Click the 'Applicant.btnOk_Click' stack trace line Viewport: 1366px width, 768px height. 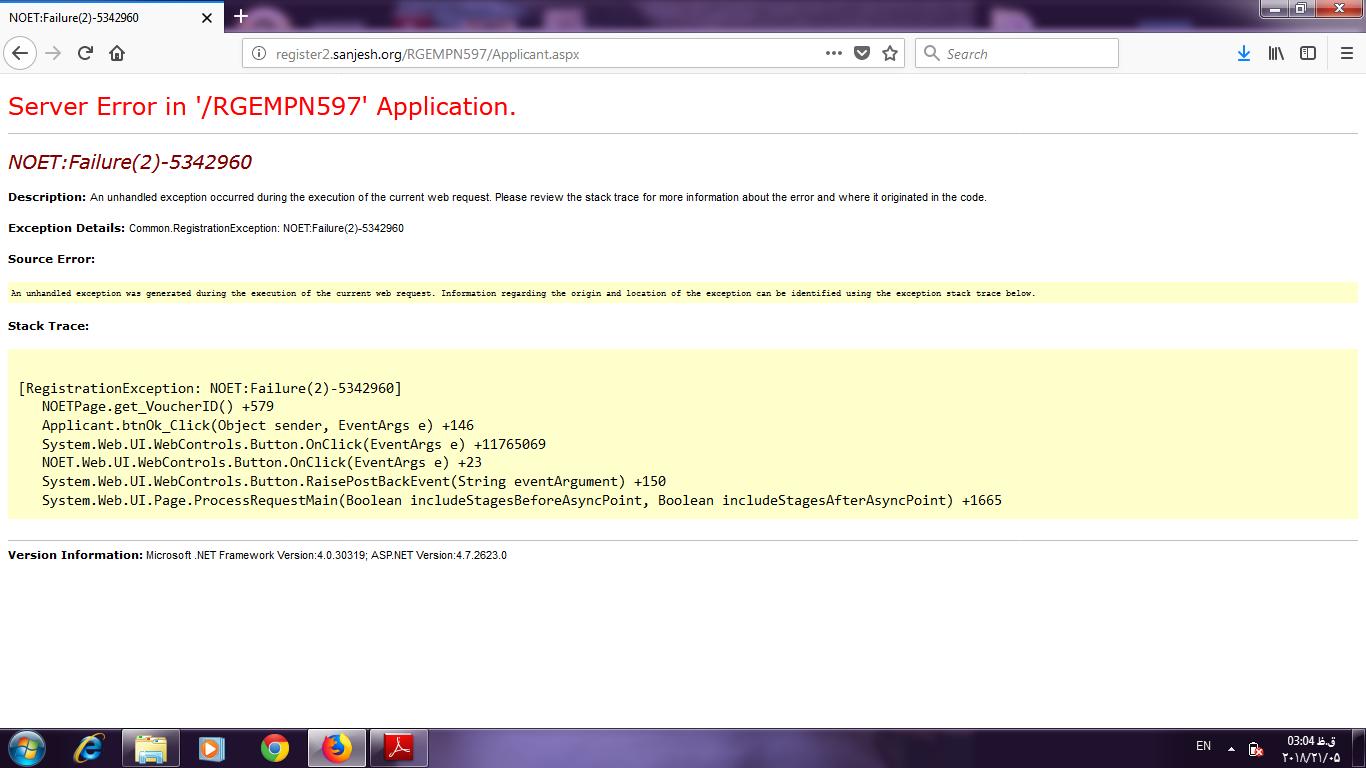(258, 426)
